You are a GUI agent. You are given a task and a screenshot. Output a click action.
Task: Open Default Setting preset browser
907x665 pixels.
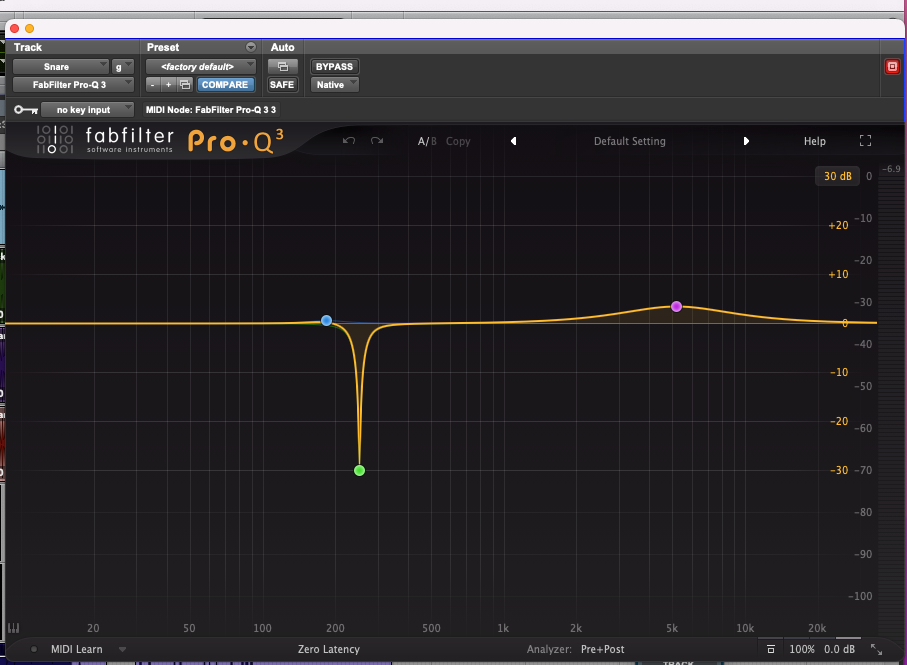click(x=629, y=141)
